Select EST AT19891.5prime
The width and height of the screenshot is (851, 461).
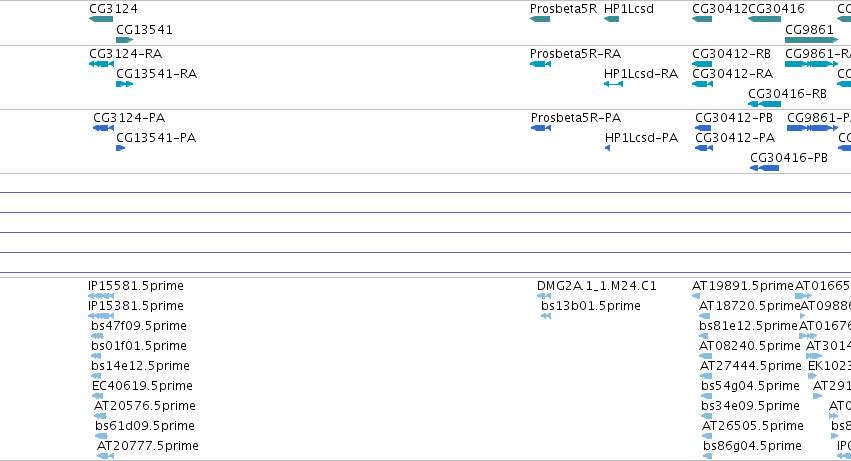coord(696,296)
